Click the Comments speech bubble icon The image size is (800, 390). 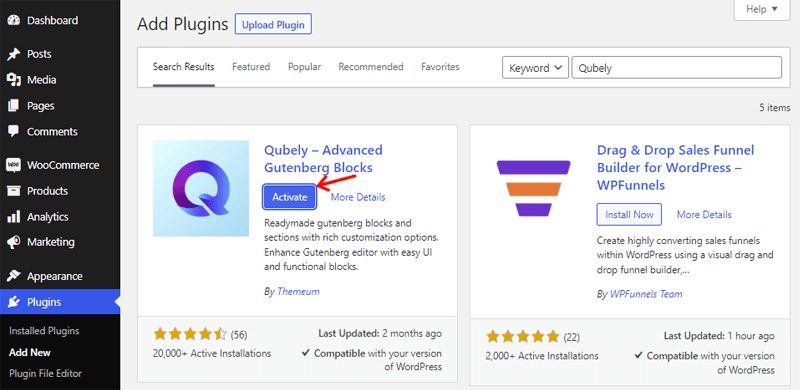tap(14, 131)
